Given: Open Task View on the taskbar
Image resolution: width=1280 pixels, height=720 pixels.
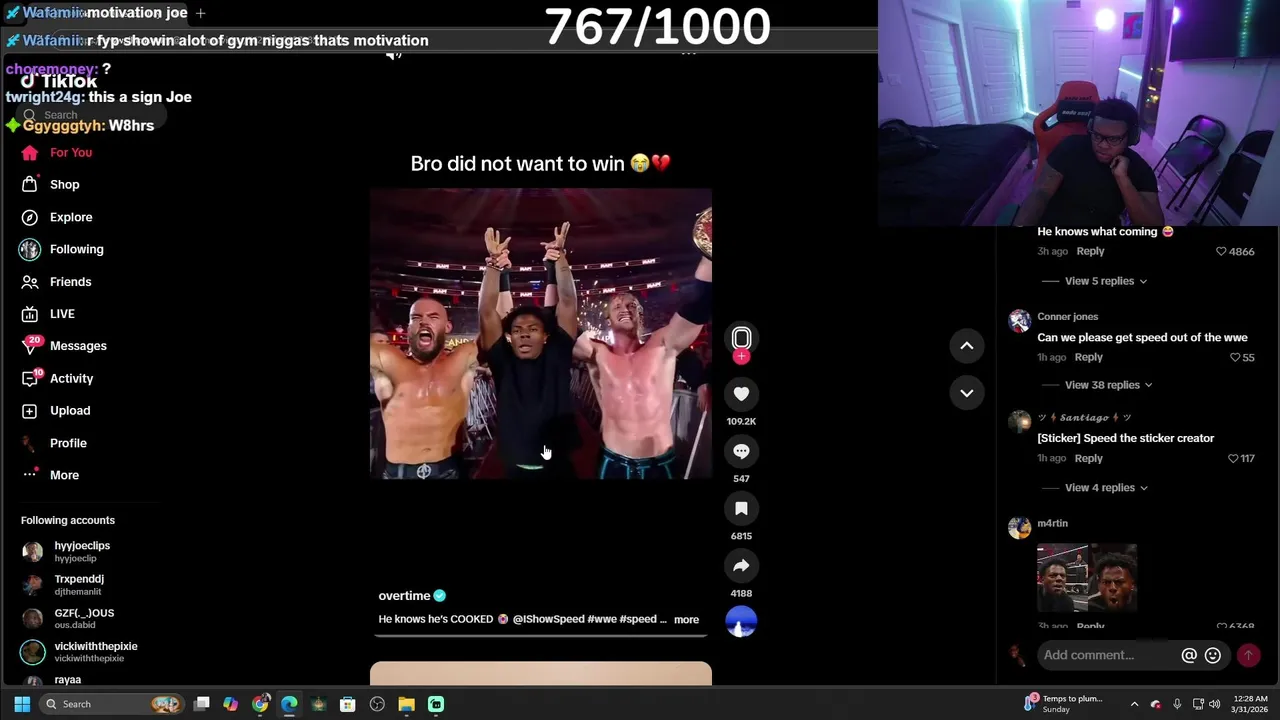Looking at the screenshot, I should click(x=202, y=704).
